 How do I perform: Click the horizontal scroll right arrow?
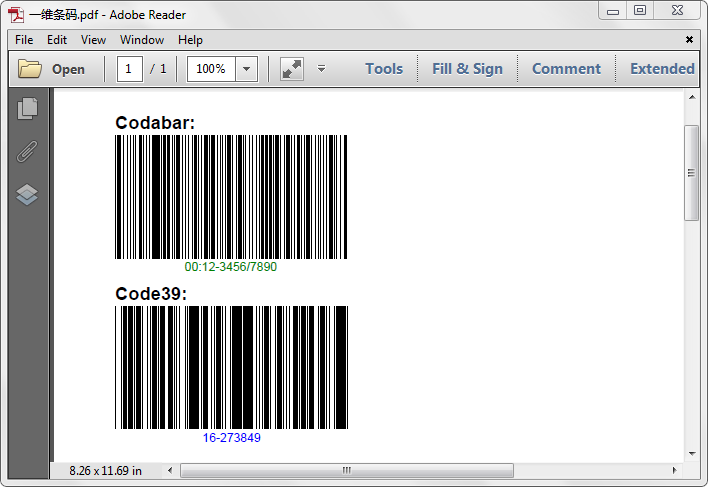coord(675,470)
